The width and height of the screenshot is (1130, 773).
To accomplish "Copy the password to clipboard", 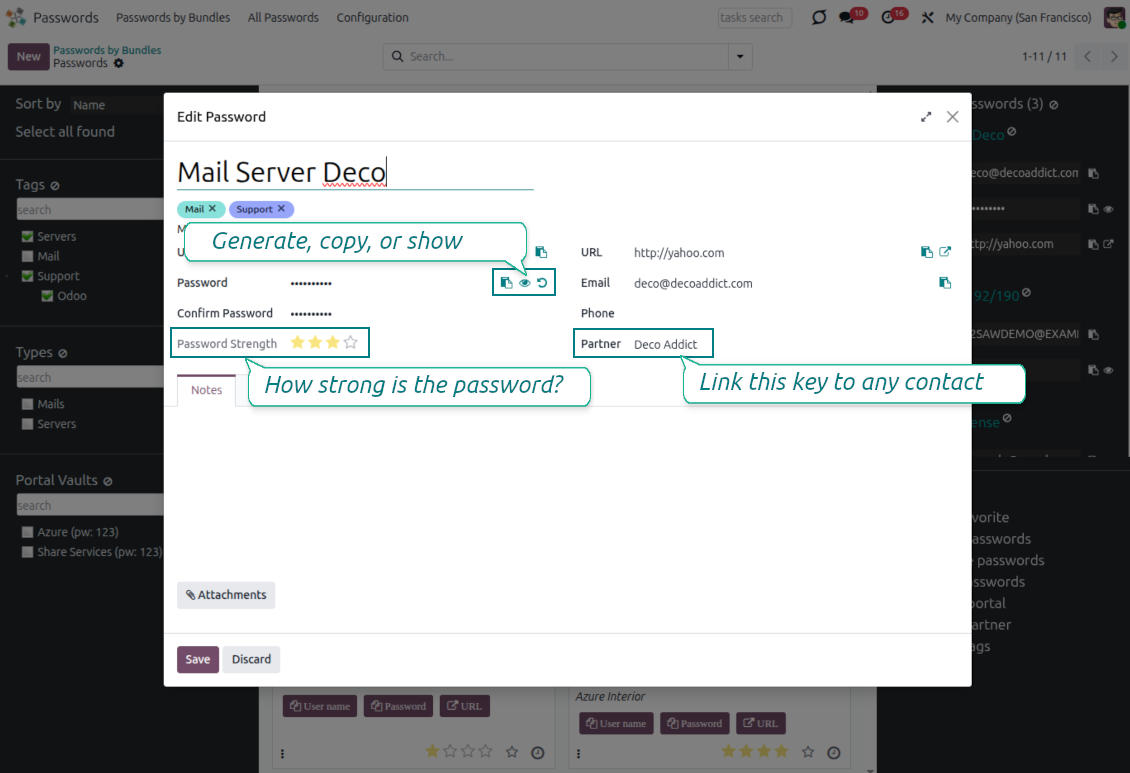I will (x=507, y=283).
